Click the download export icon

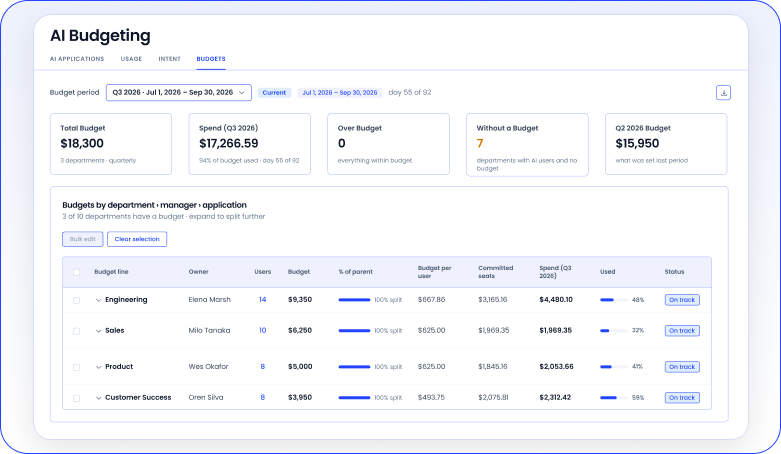pyautogui.click(x=723, y=93)
